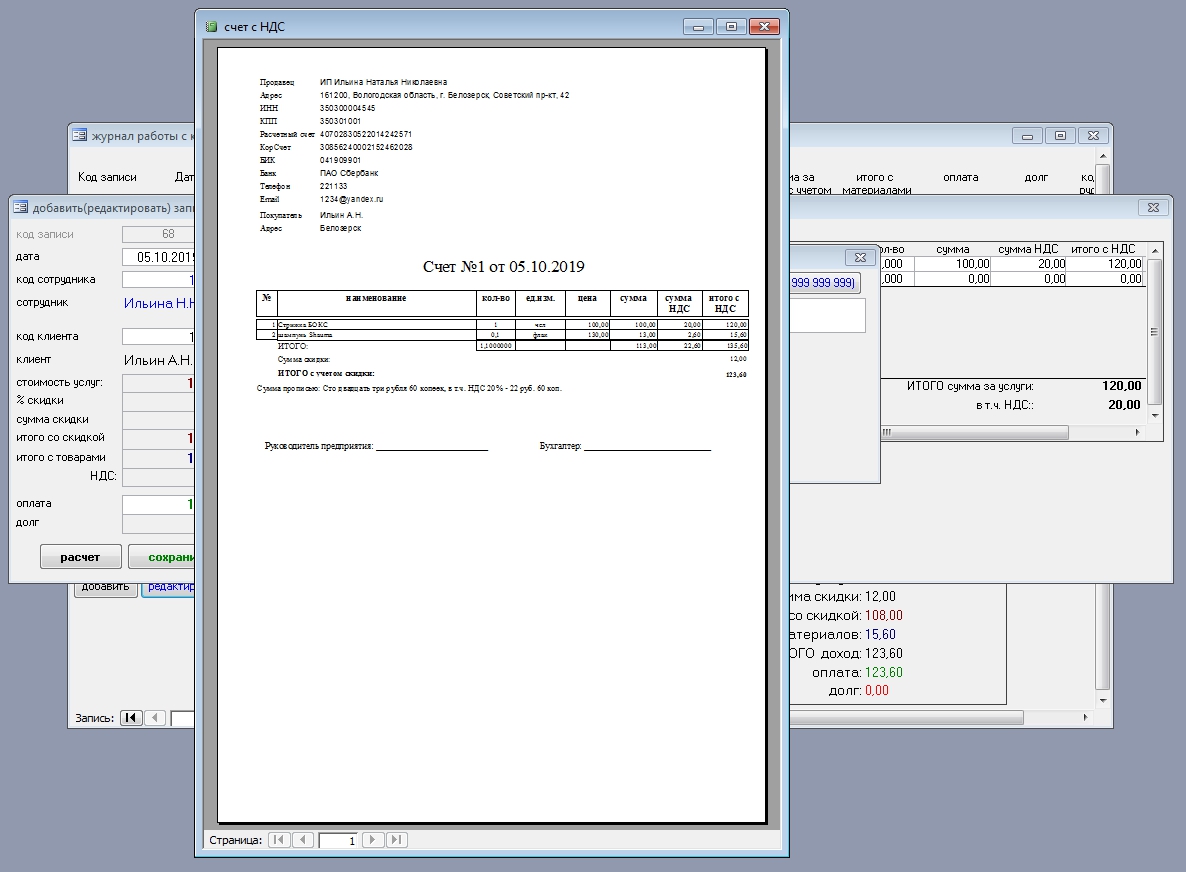
Task: Click the долг value 0,00 in summary
Action: click(x=877, y=690)
